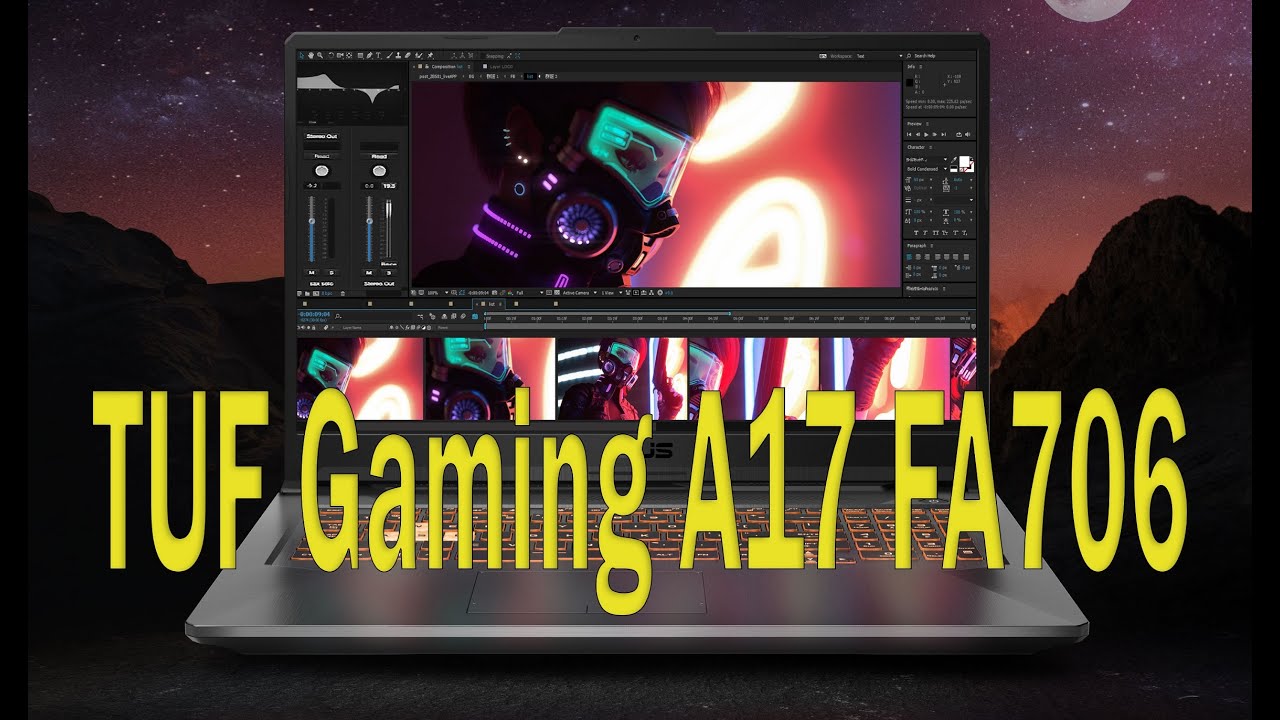Select the Roto Brush tool
This screenshot has height=720, width=1280.
coord(418,56)
